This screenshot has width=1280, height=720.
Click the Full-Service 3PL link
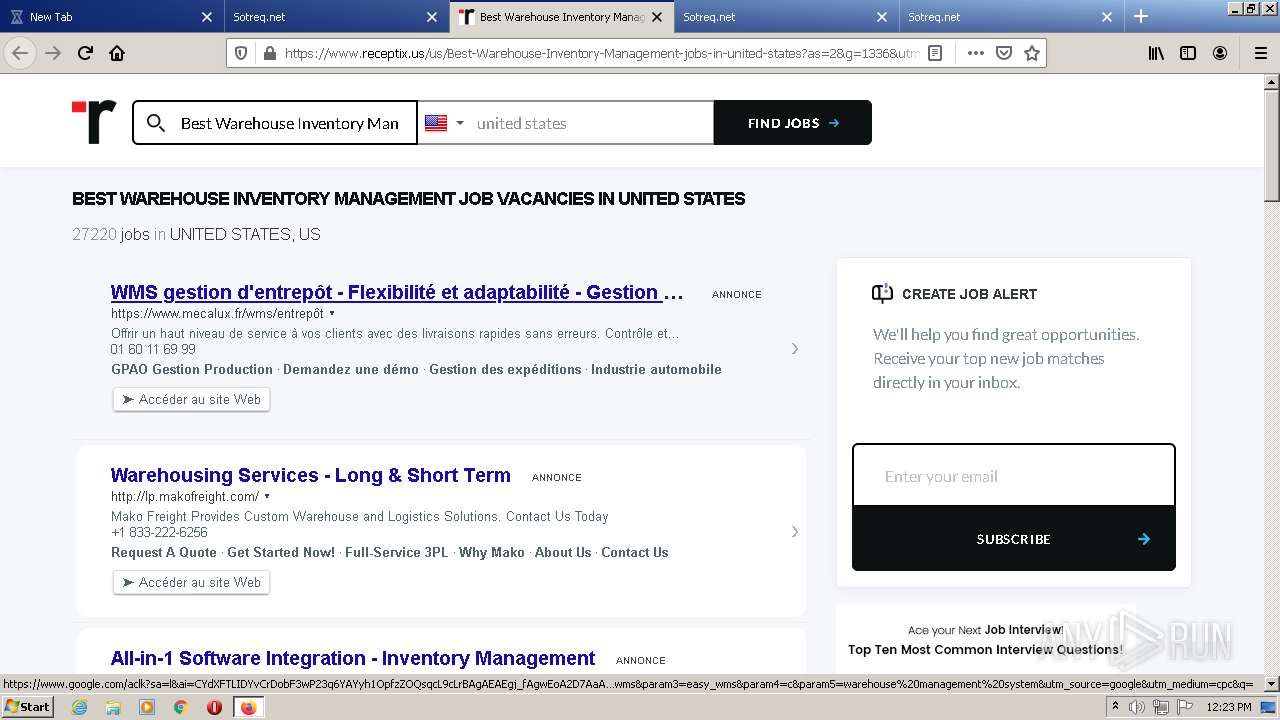[397, 552]
